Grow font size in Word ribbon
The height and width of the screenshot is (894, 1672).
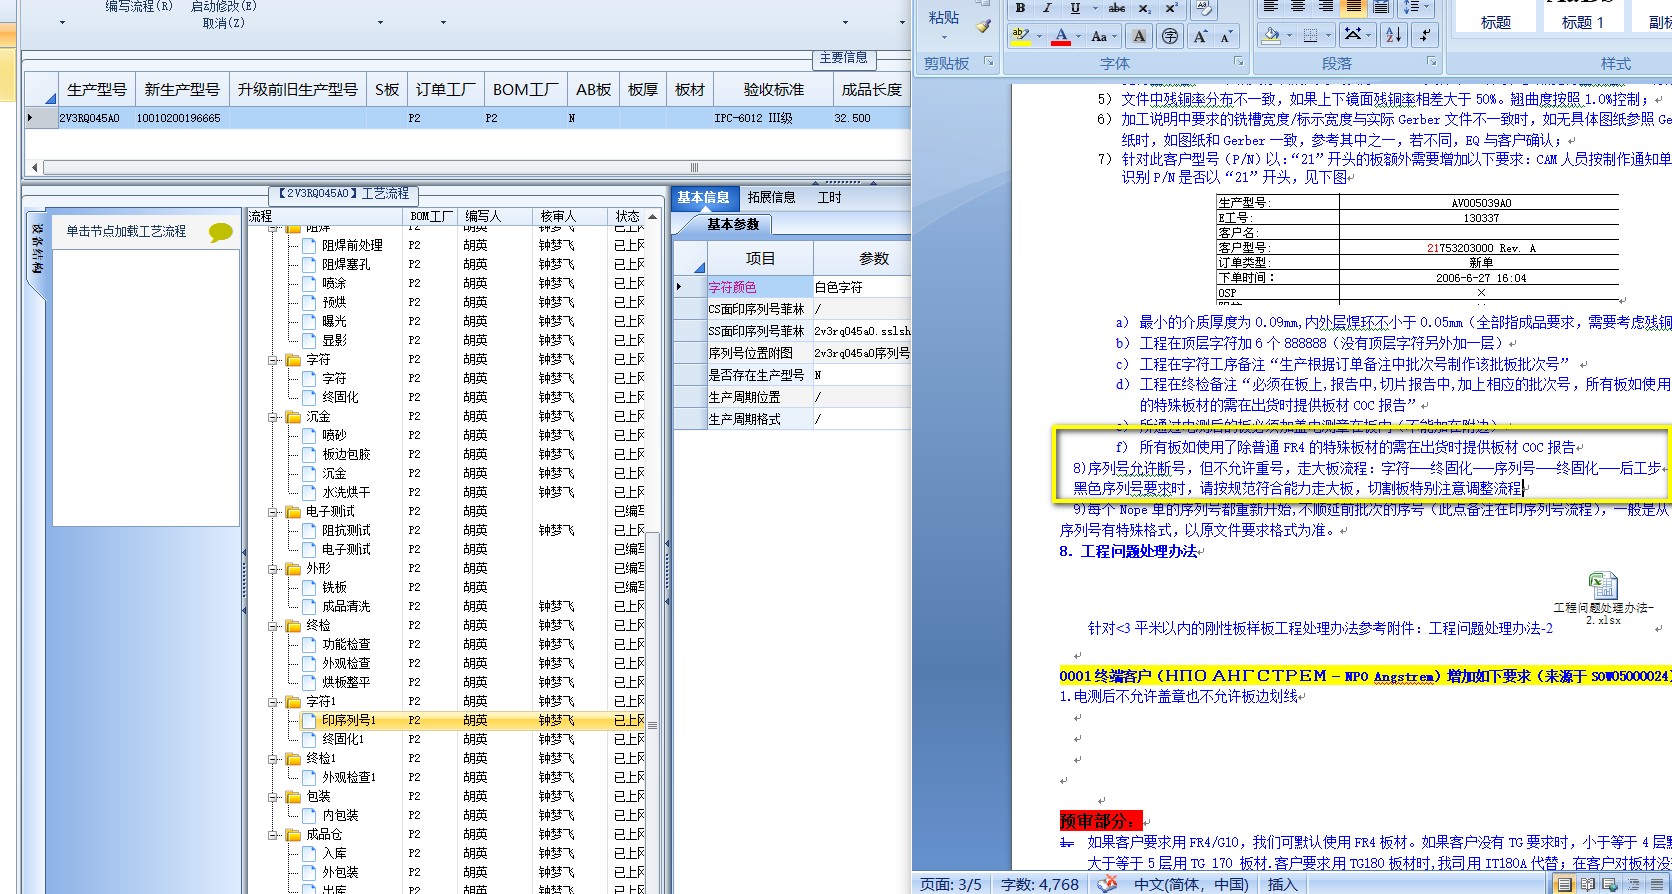pyautogui.click(x=1200, y=36)
